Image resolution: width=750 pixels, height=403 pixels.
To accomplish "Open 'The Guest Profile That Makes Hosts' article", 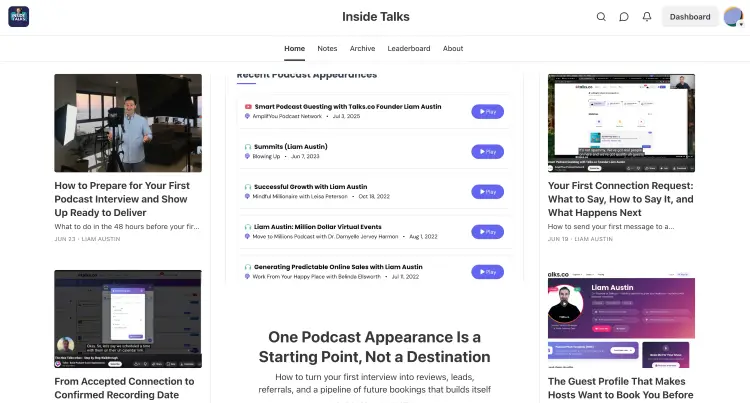I will [x=620, y=388].
